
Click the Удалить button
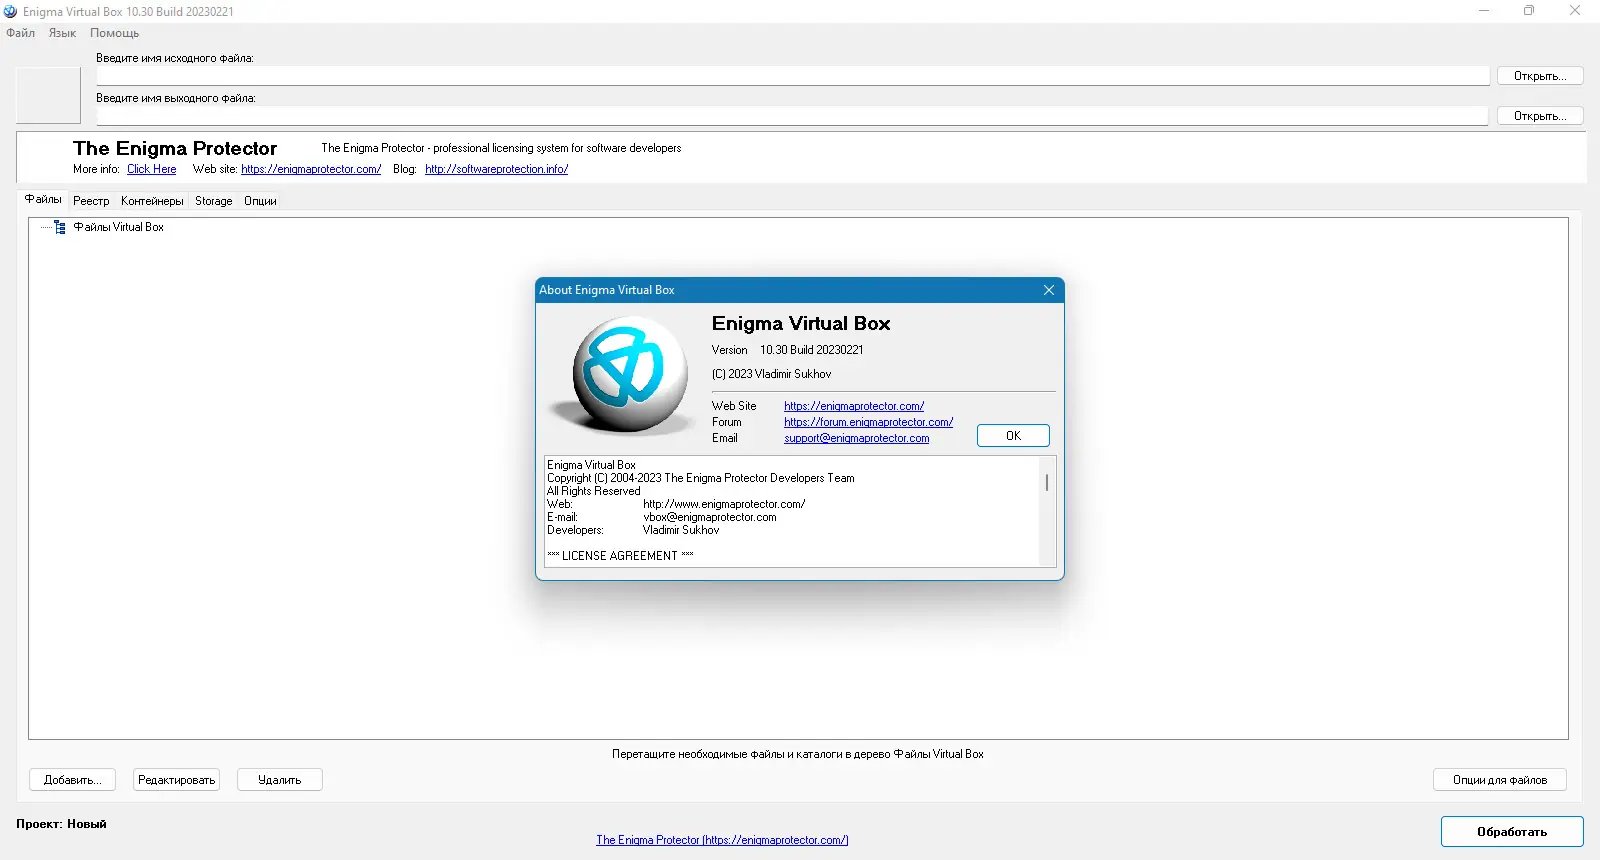(280, 780)
